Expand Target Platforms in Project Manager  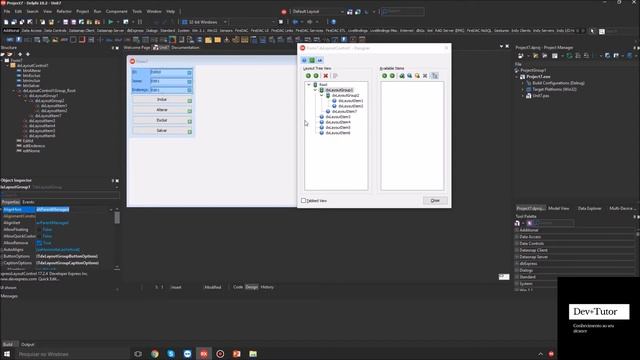523,89
